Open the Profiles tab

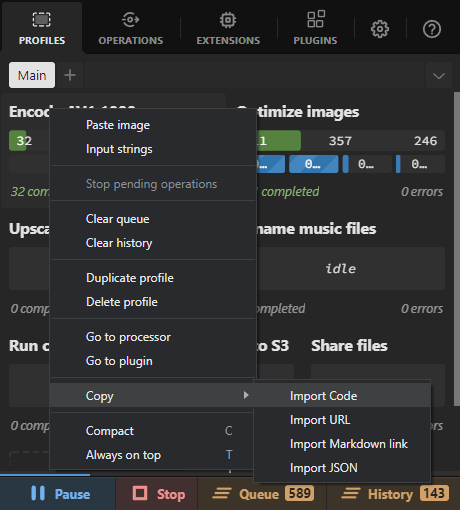(42, 28)
